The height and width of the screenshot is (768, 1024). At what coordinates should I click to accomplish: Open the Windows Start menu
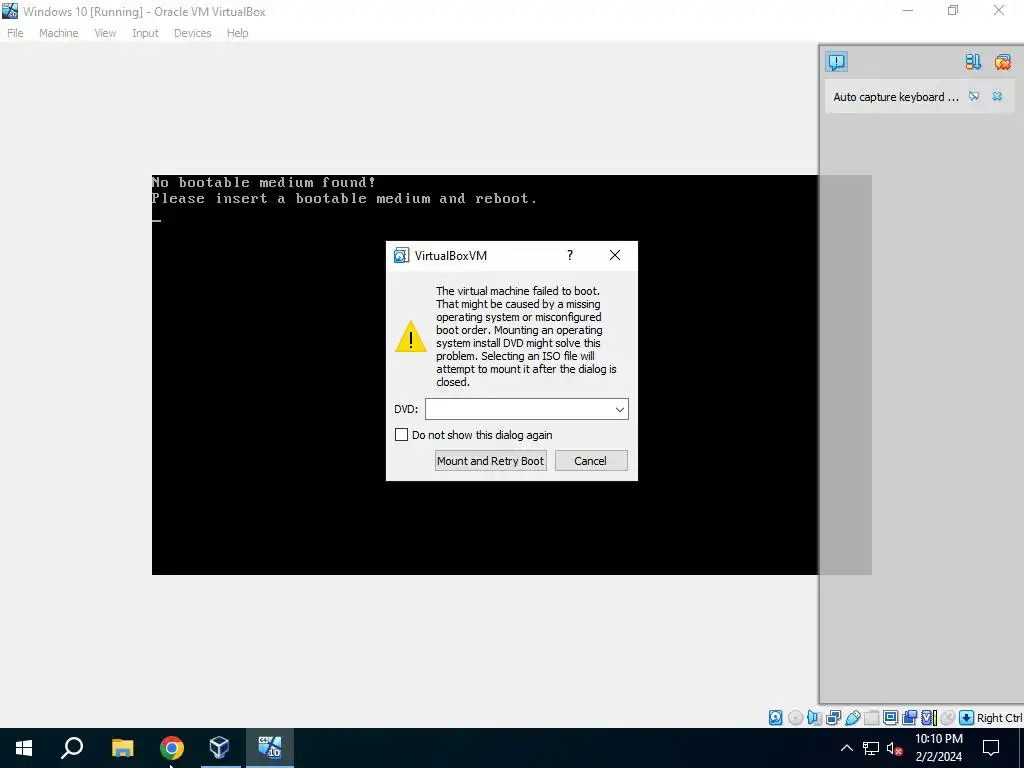[24, 748]
